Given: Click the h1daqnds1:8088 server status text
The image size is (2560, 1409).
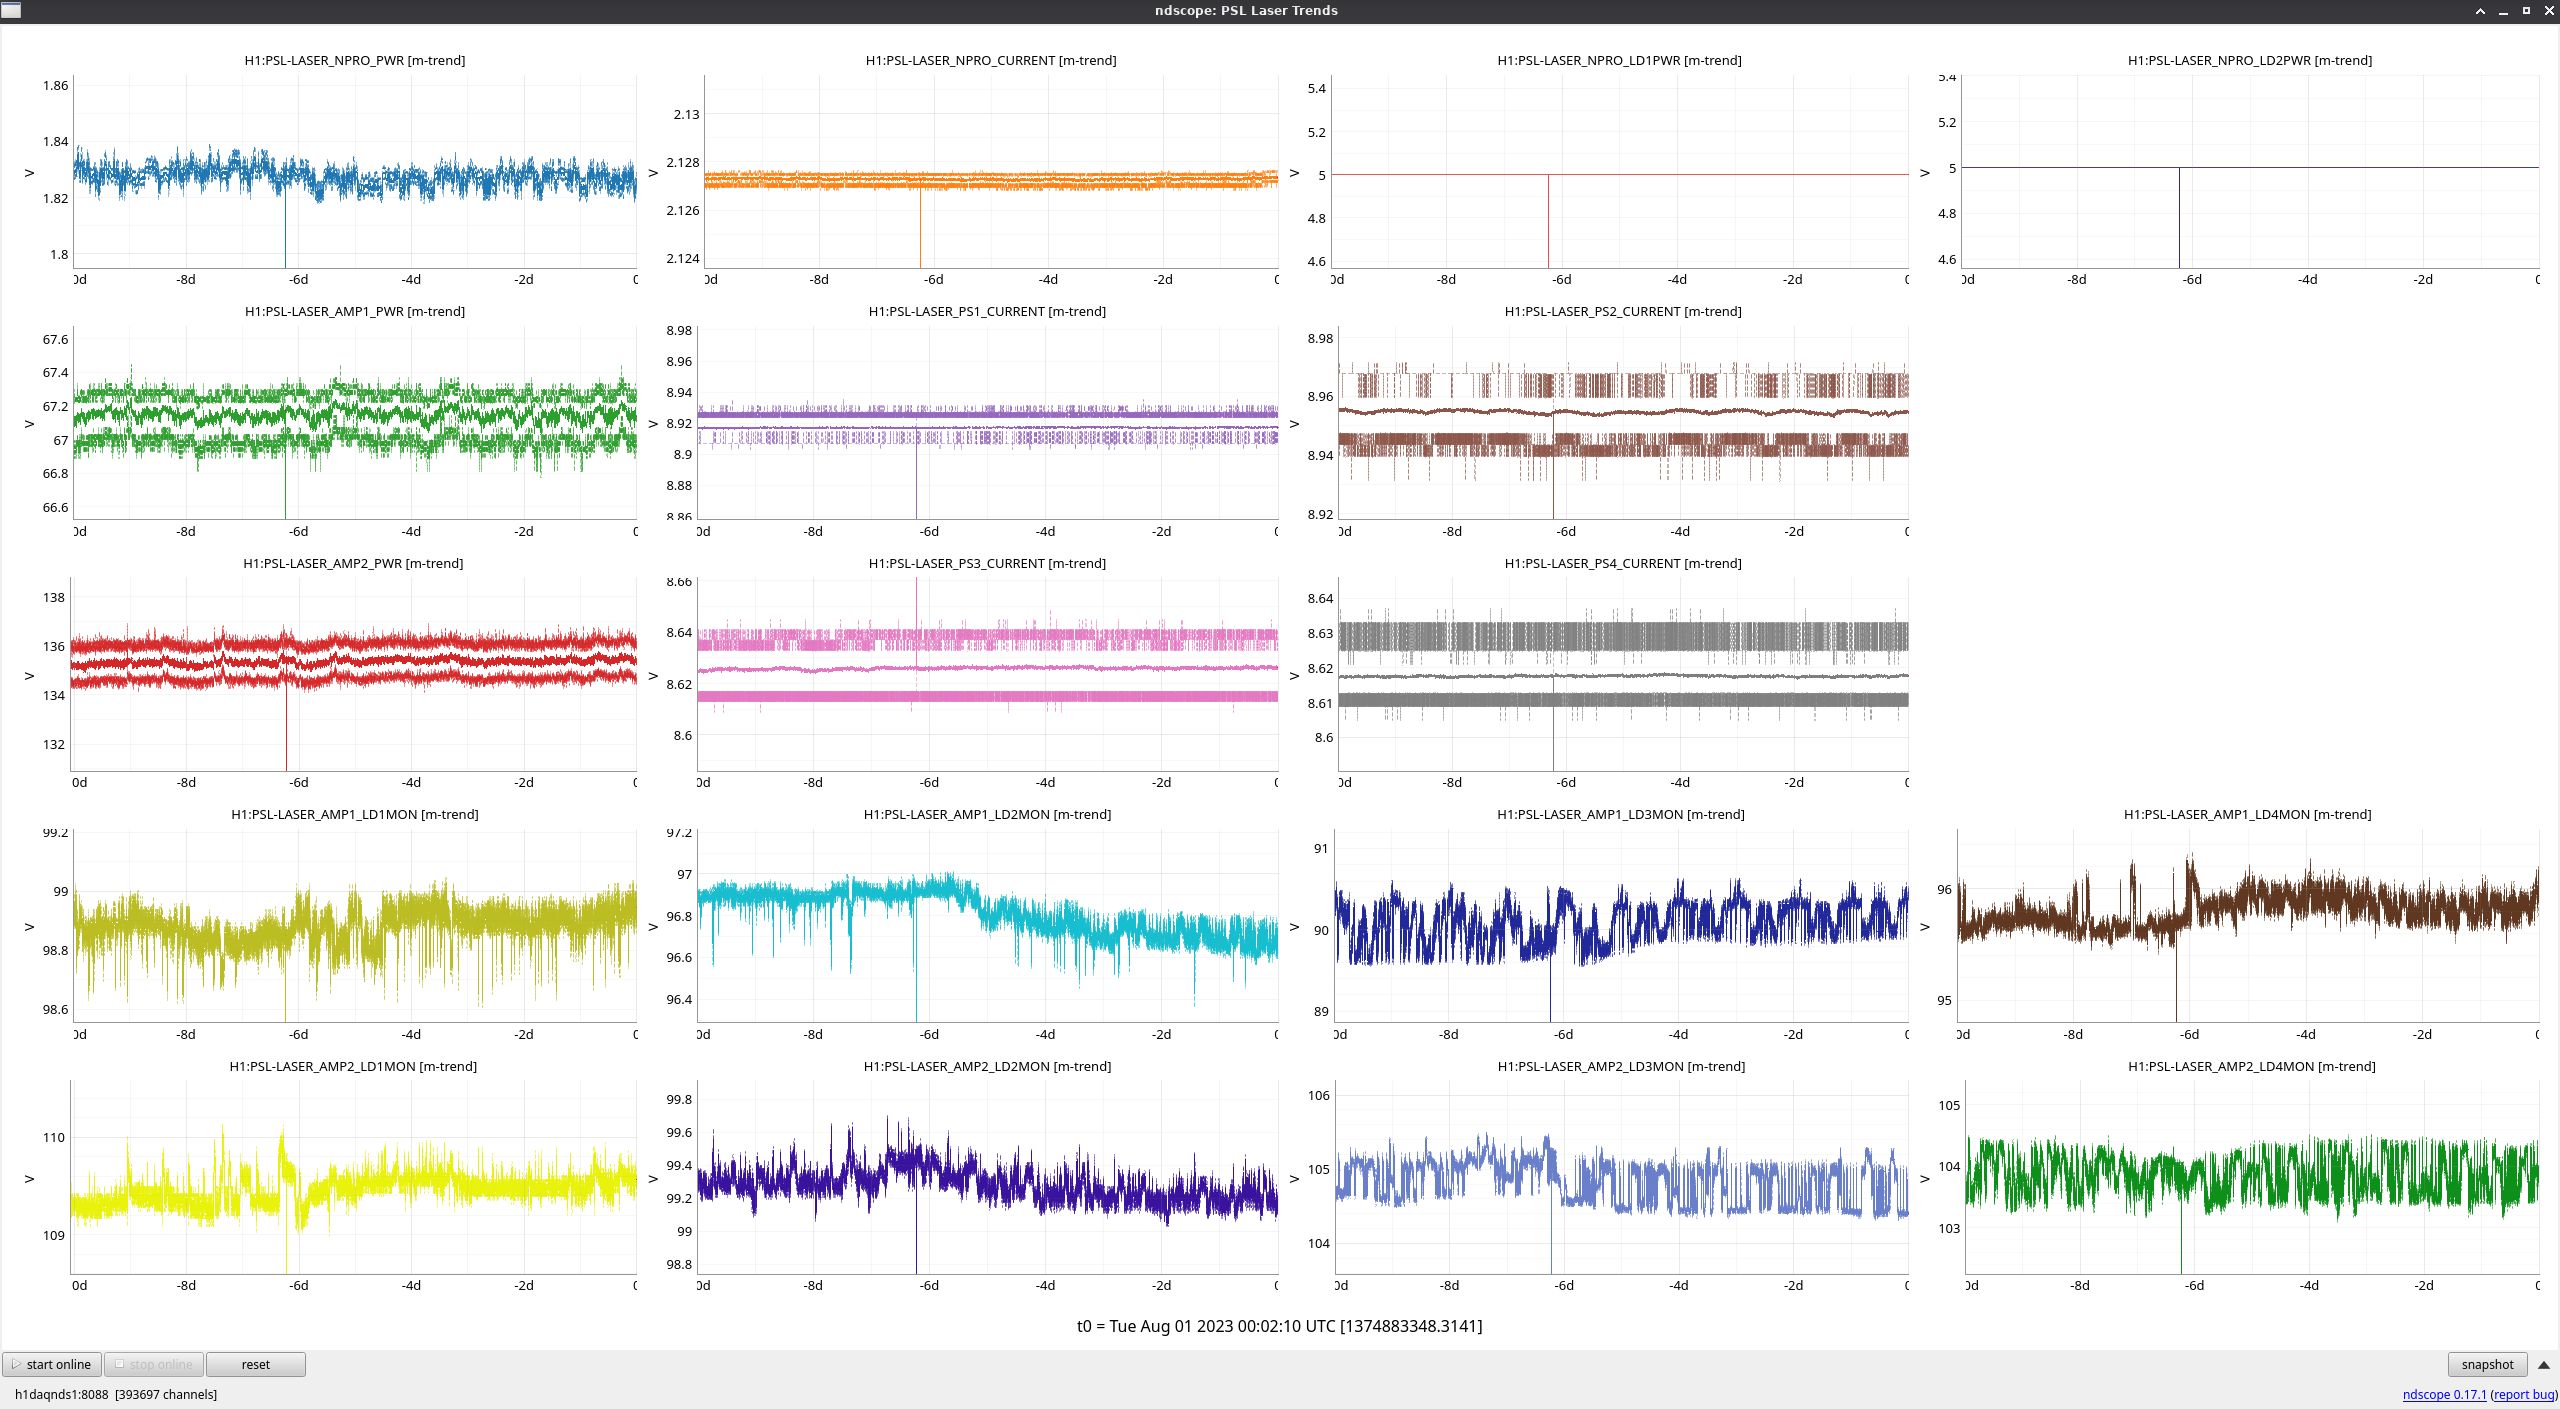Looking at the screenshot, I should coord(61,1394).
